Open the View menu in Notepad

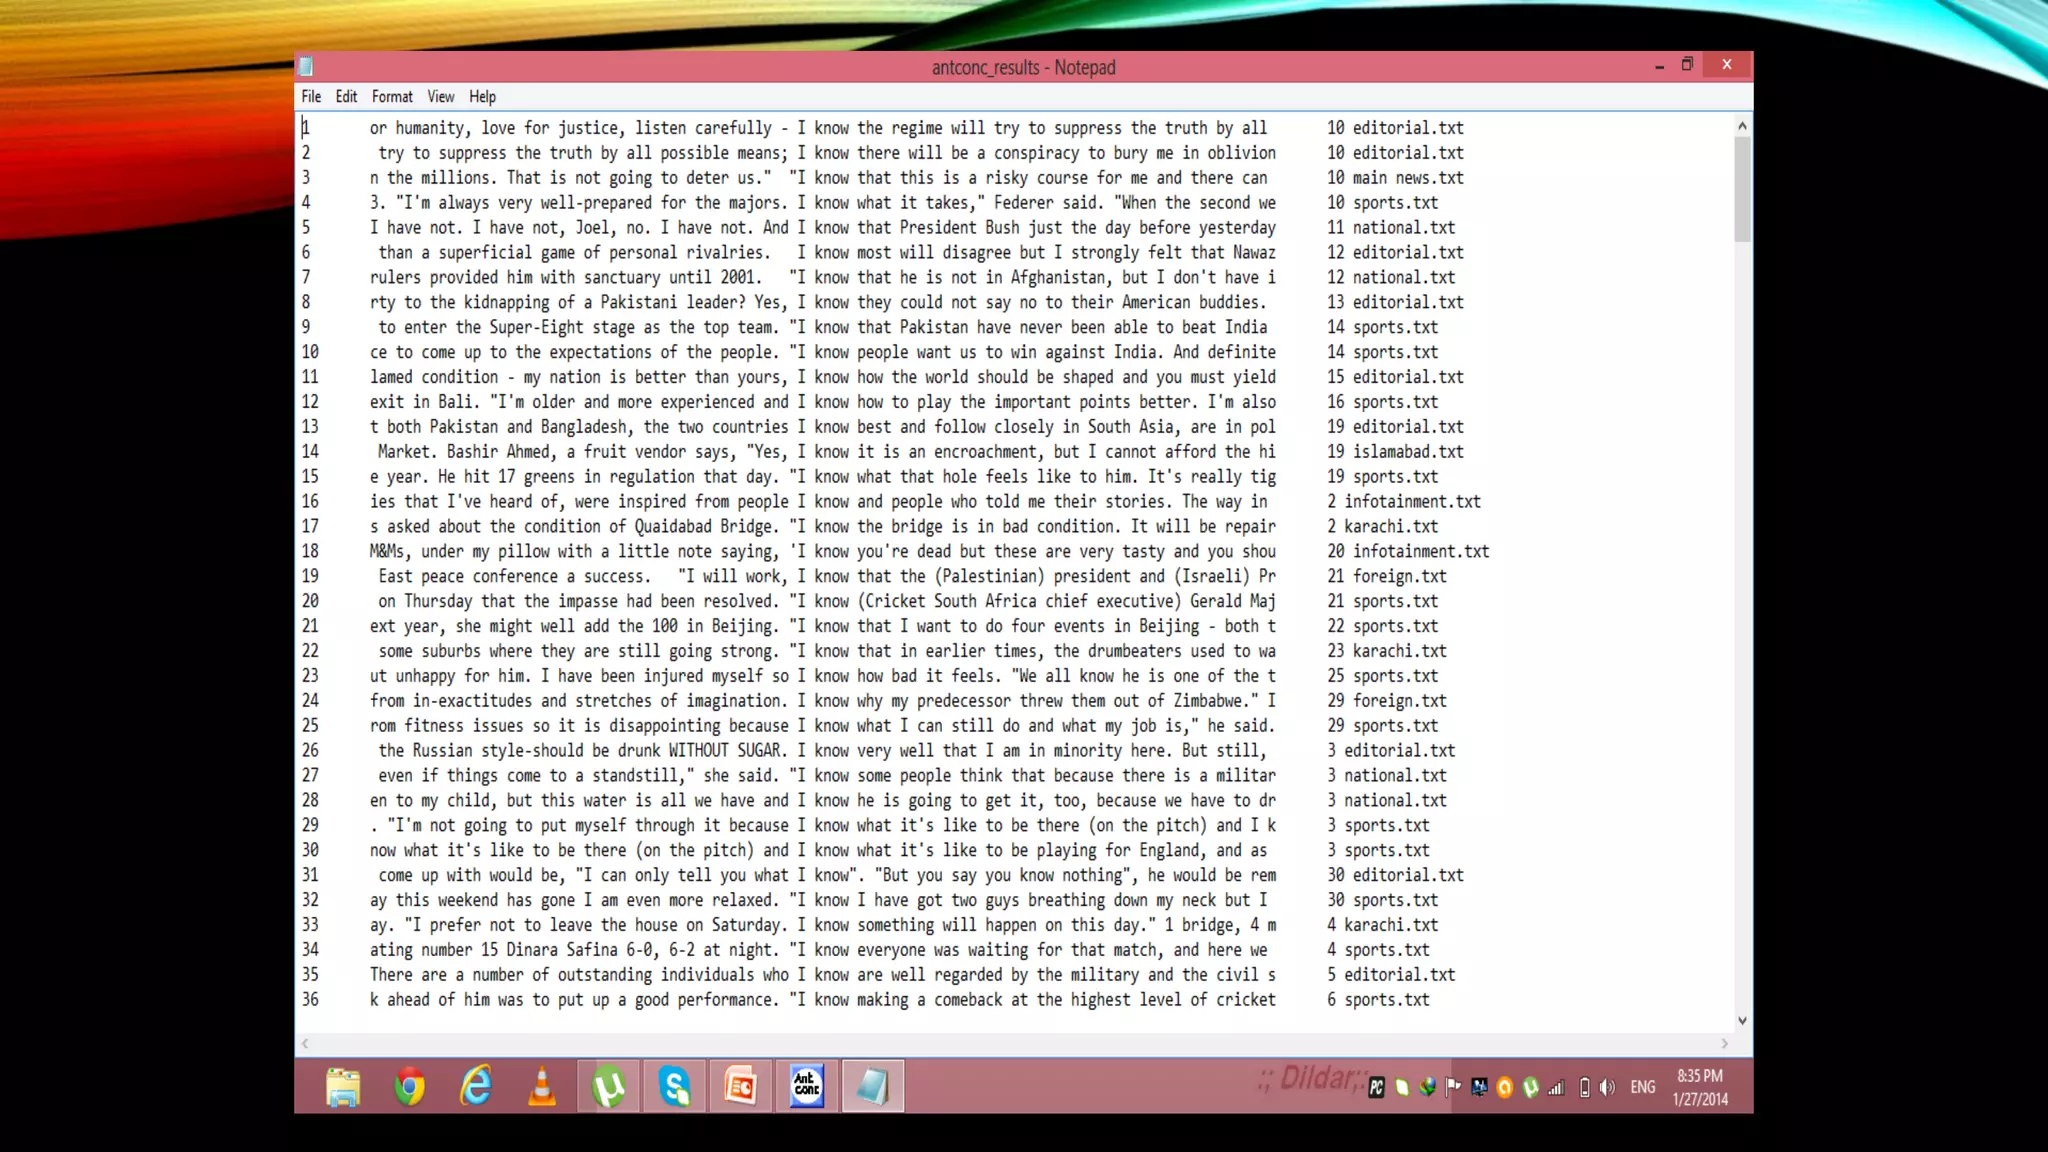click(440, 97)
